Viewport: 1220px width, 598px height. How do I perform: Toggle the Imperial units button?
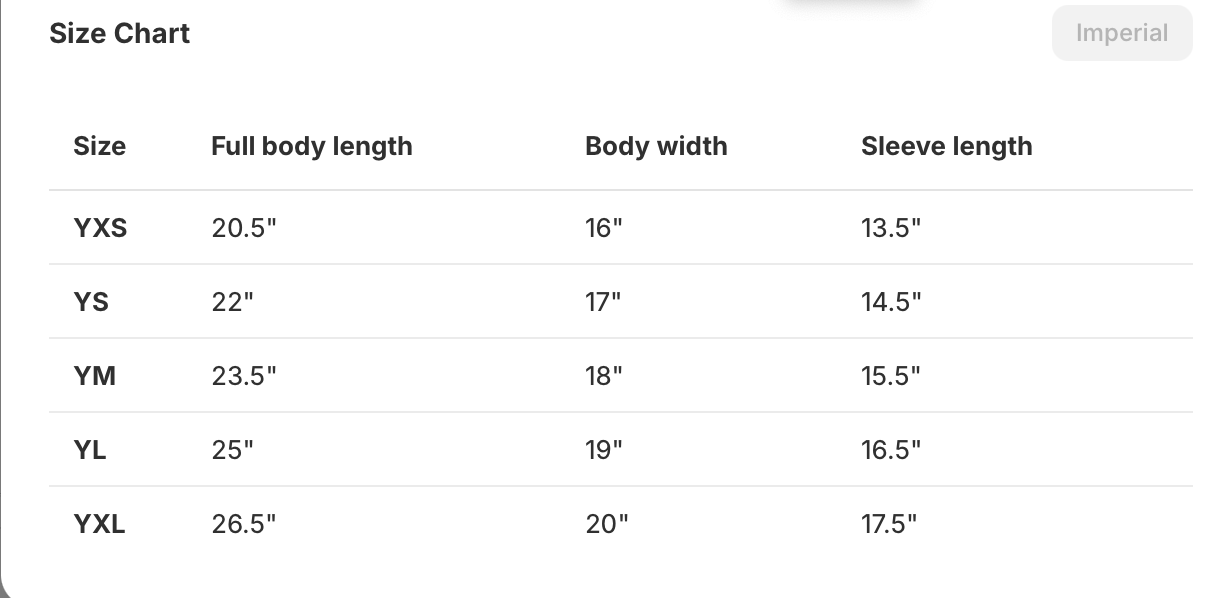pyautogui.click(x=1122, y=33)
